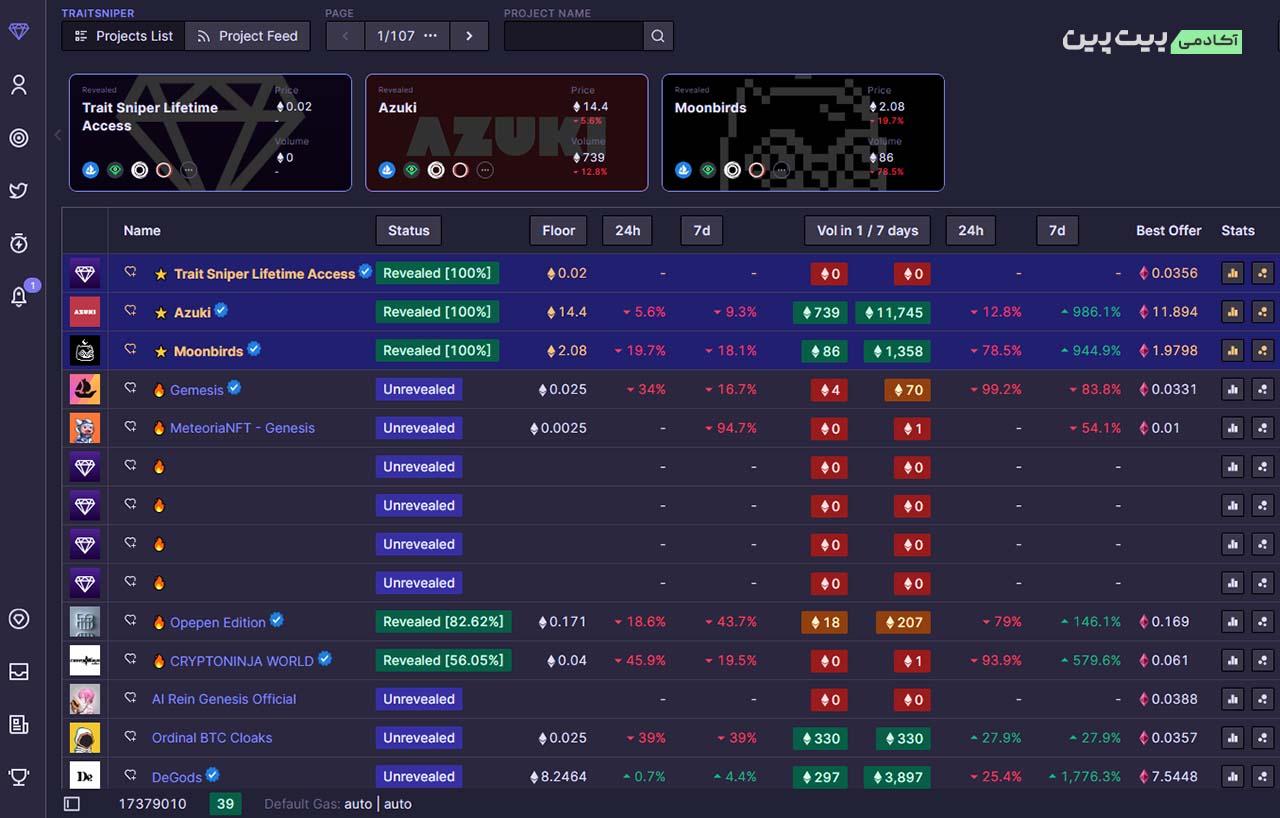Toggle favorite heart for CRYPTONINJA WORLD row
1280x818 pixels.
(x=130, y=660)
